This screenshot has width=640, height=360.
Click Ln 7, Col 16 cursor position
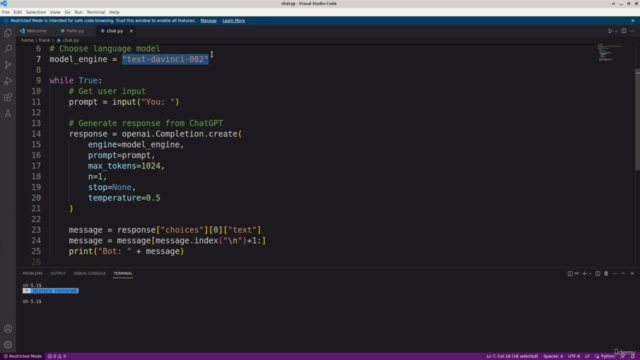click(512, 356)
